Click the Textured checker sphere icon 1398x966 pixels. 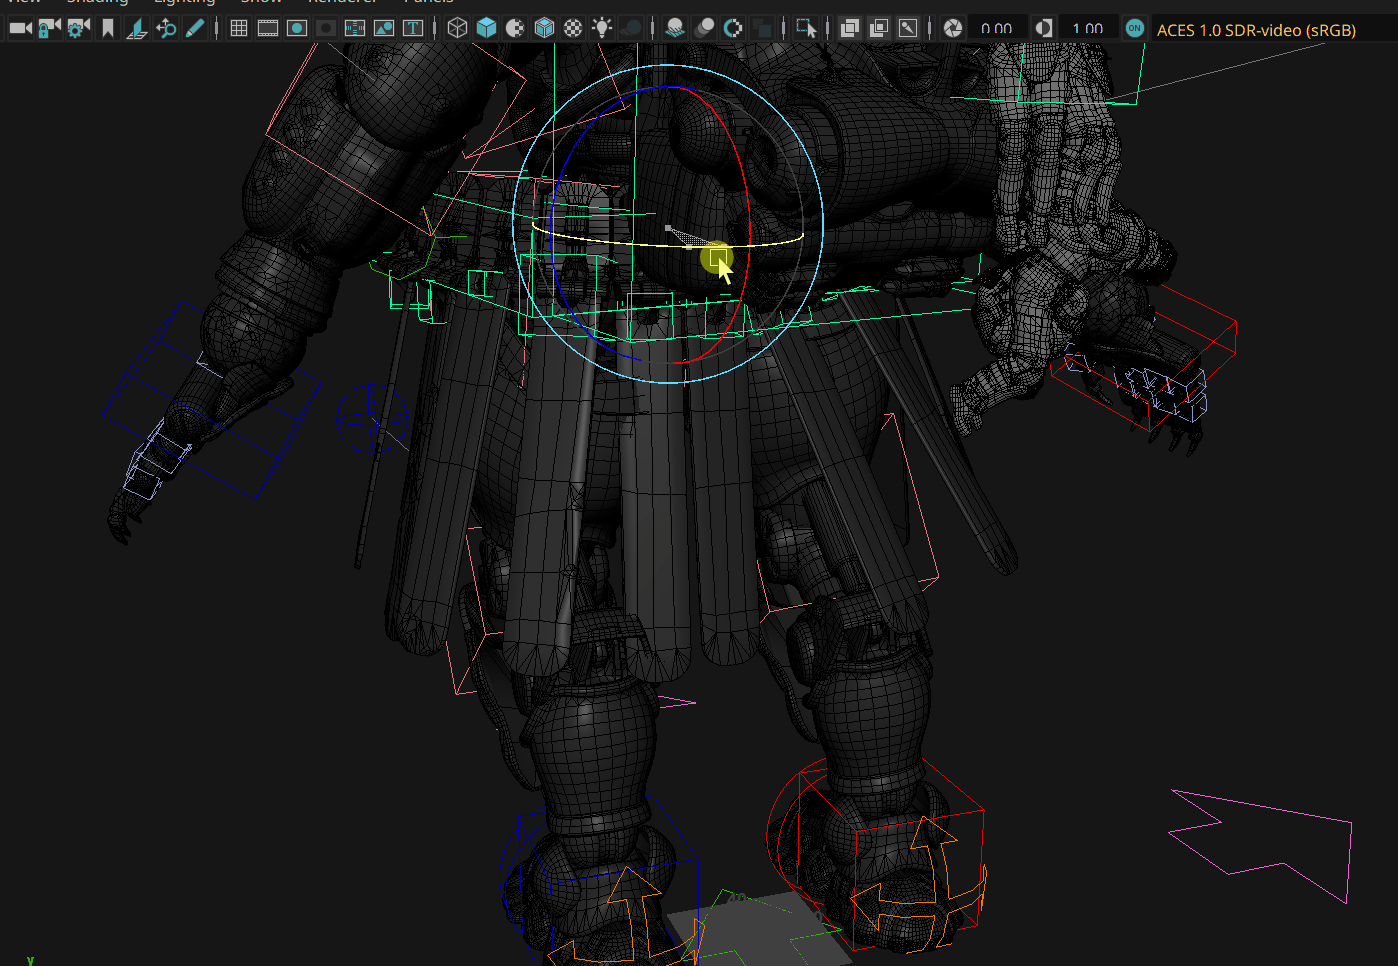click(x=573, y=28)
